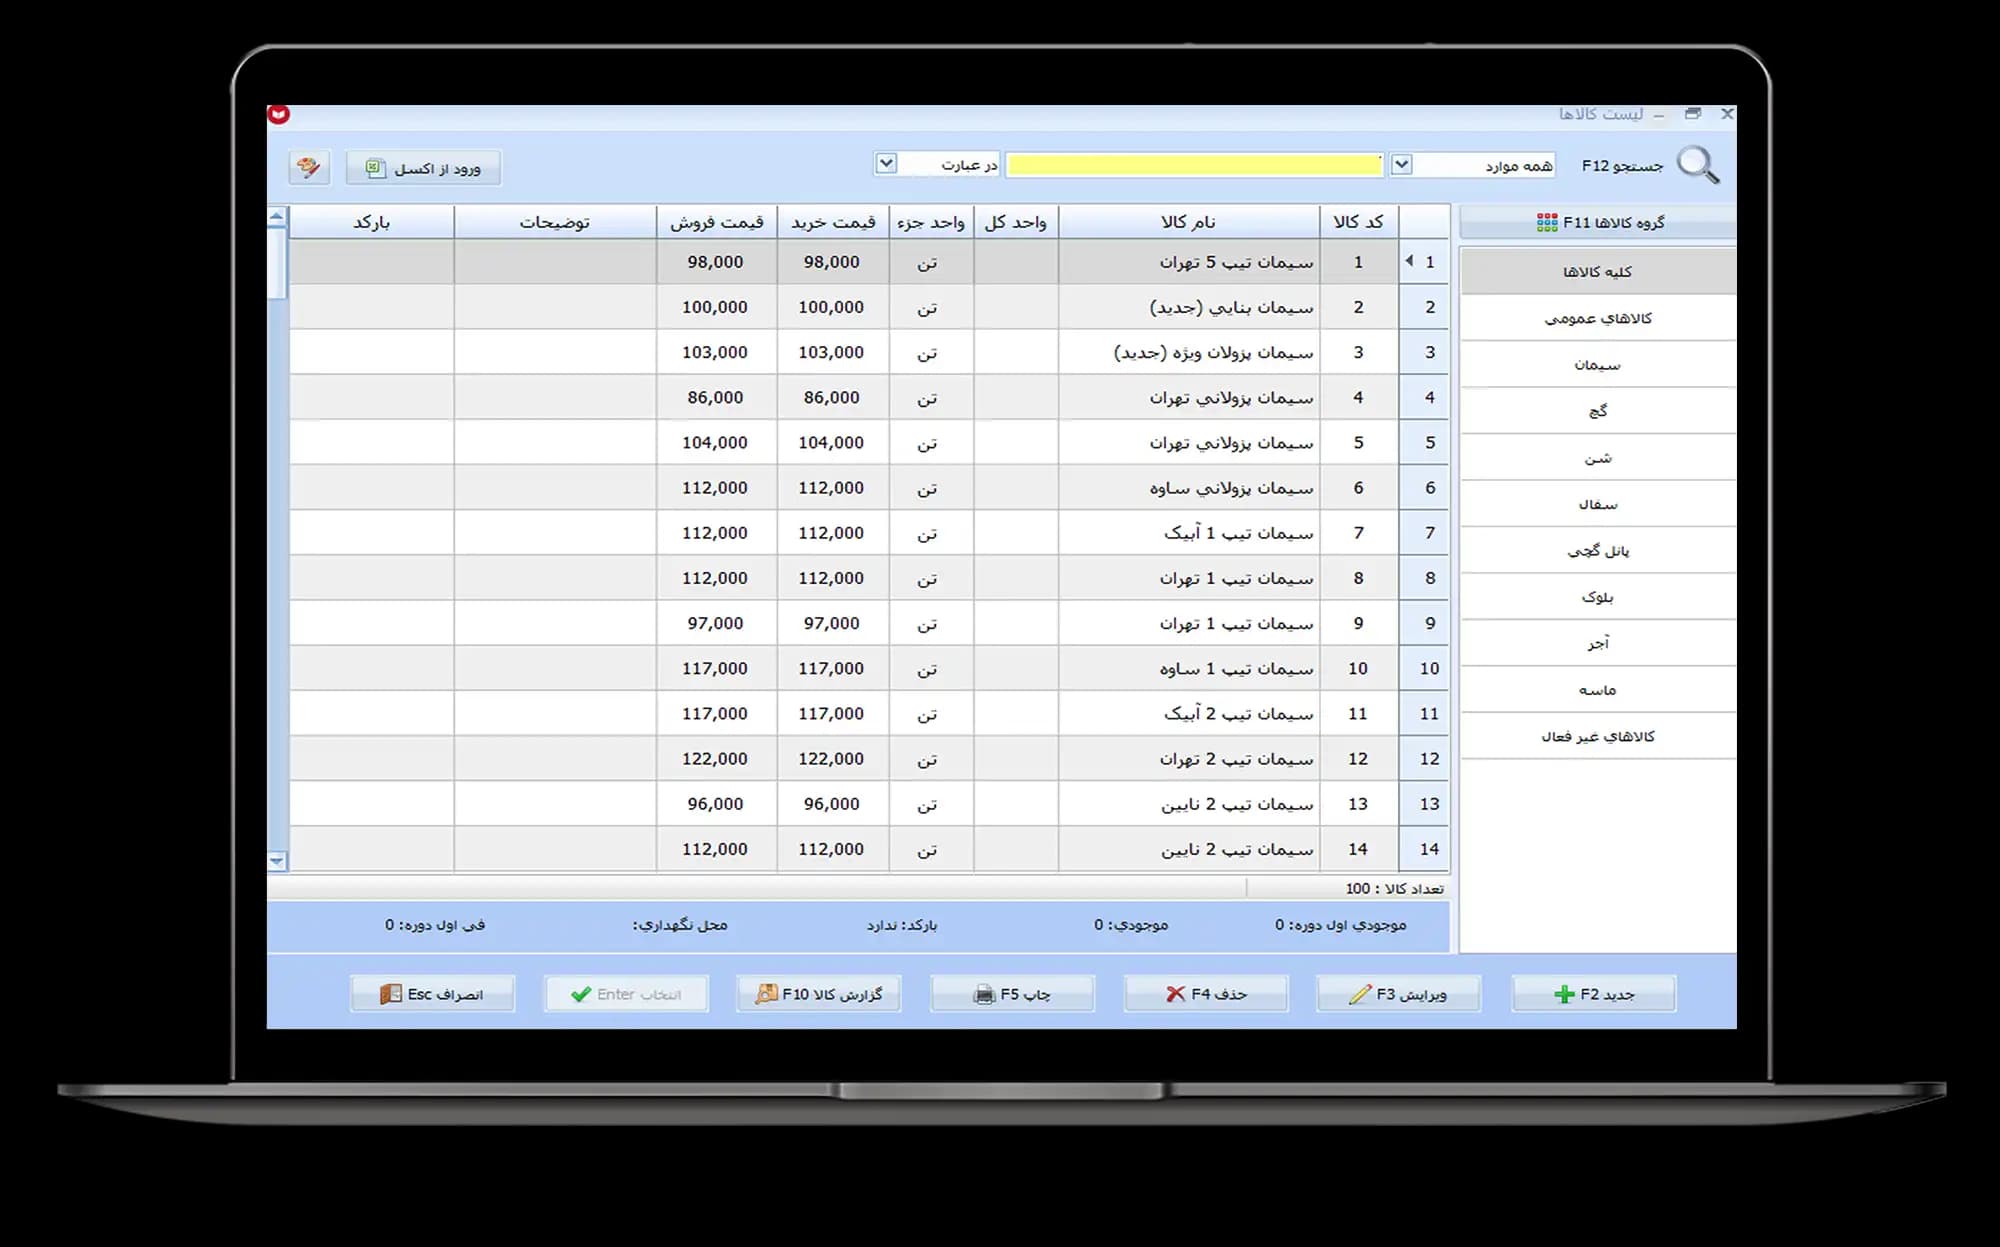Select 'آجر' group in sidebar

click(1598, 643)
